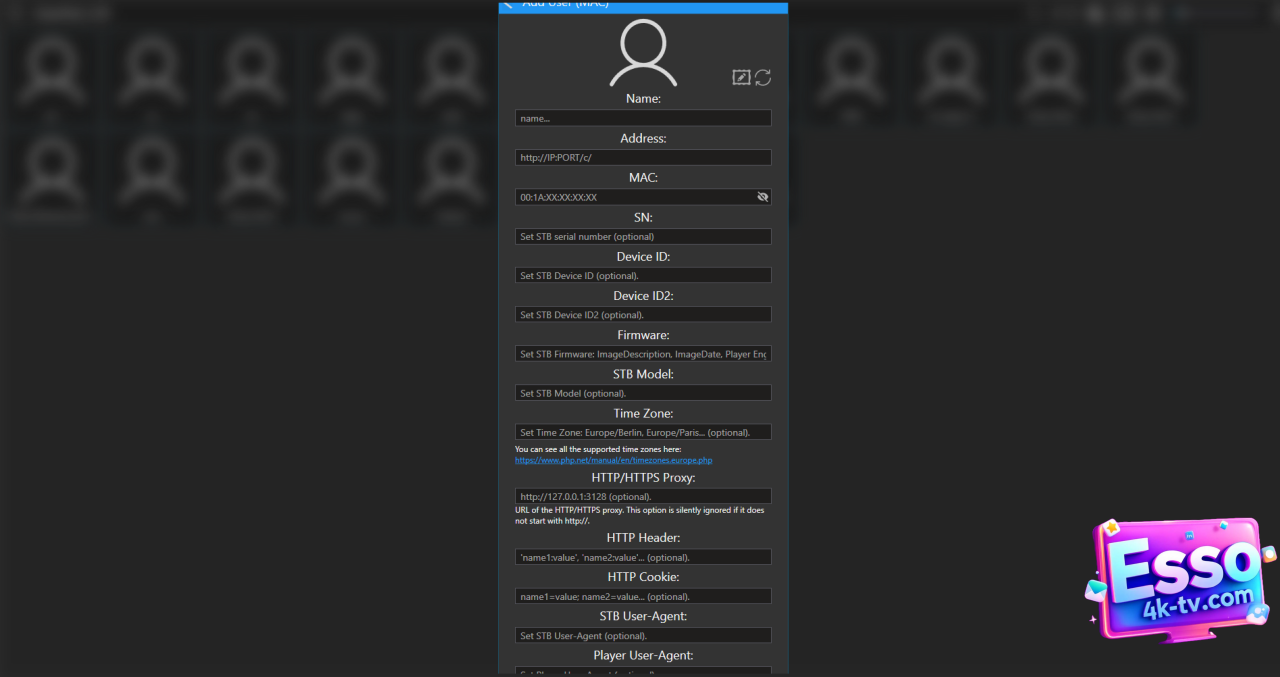Viewport: 1280px width, 677px height.
Task: Toggle MAC address visibility eye icon
Action: tap(763, 197)
